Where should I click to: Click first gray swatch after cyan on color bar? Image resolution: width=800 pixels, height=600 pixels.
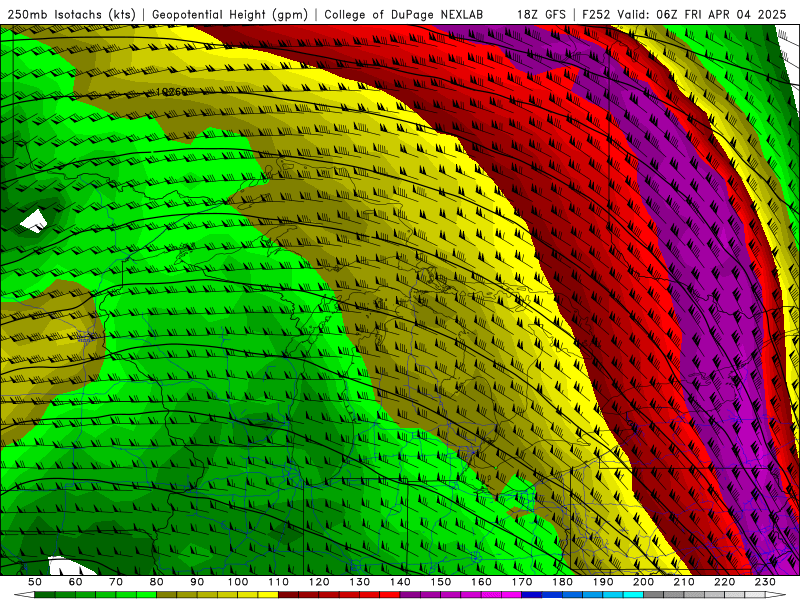(x=653, y=595)
